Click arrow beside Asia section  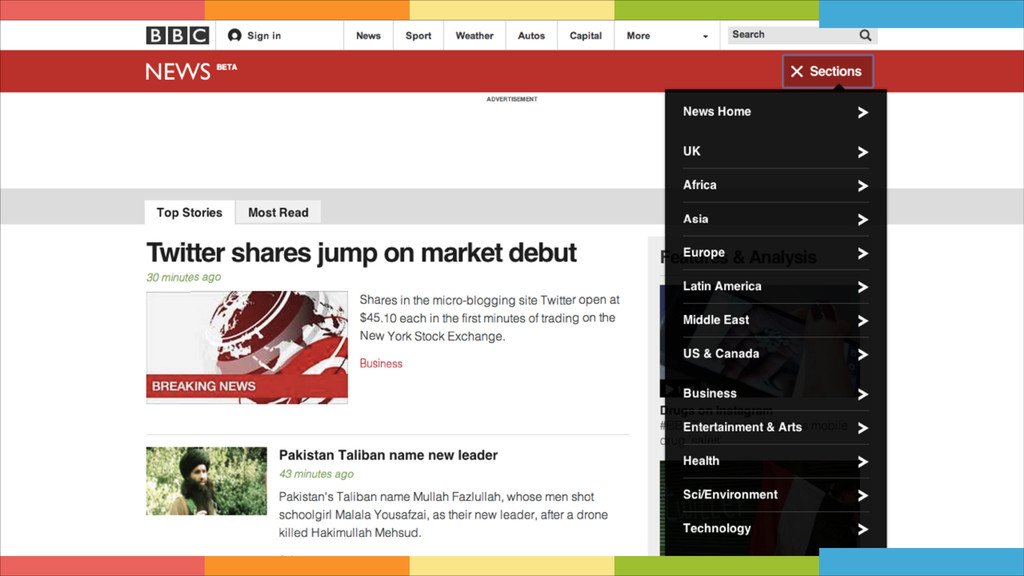coord(863,219)
